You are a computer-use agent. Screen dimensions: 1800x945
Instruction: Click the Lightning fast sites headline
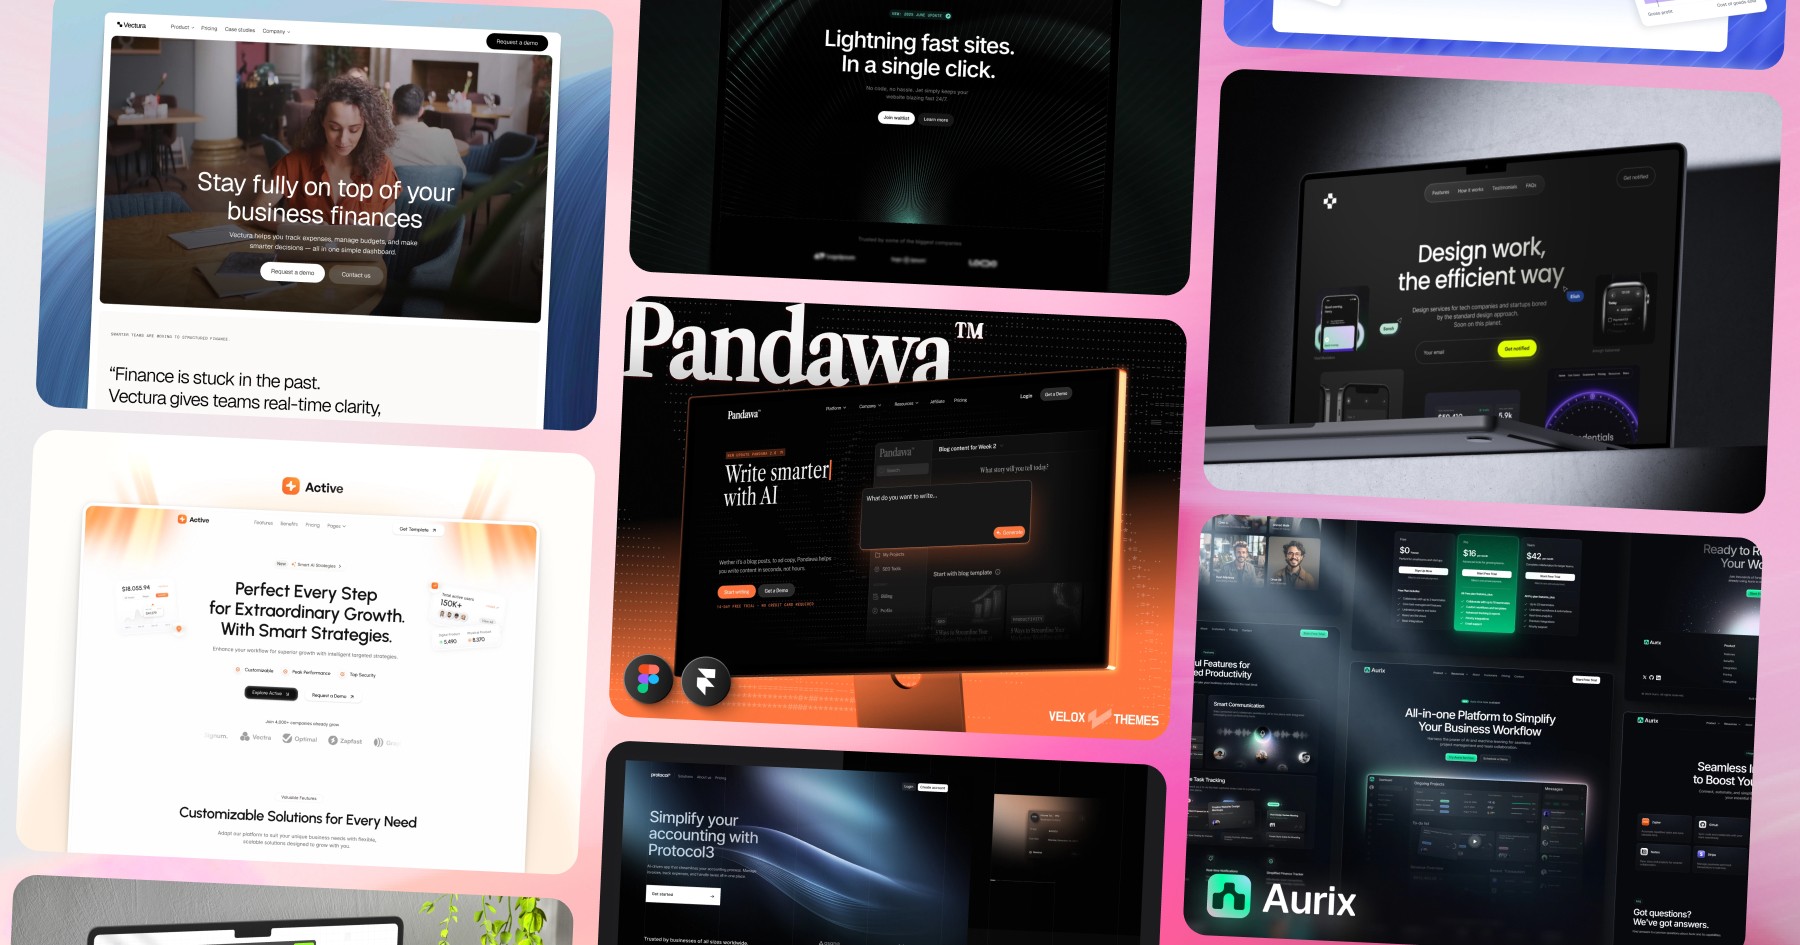[919, 55]
